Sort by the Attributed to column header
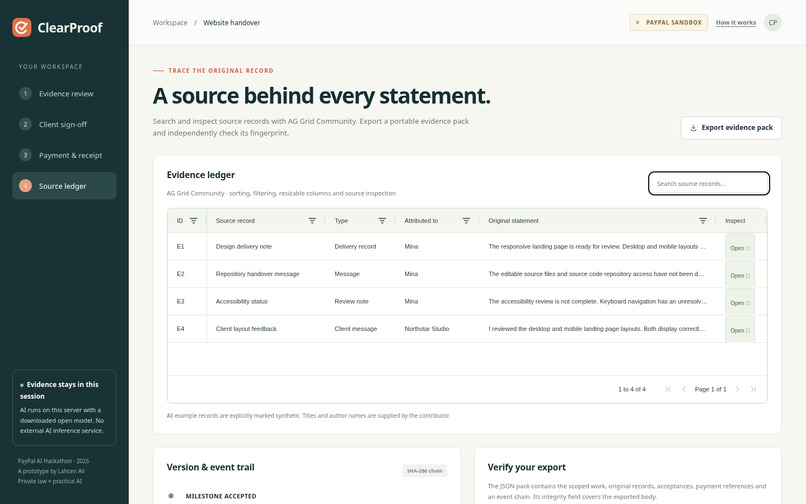 [x=421, y=221]
